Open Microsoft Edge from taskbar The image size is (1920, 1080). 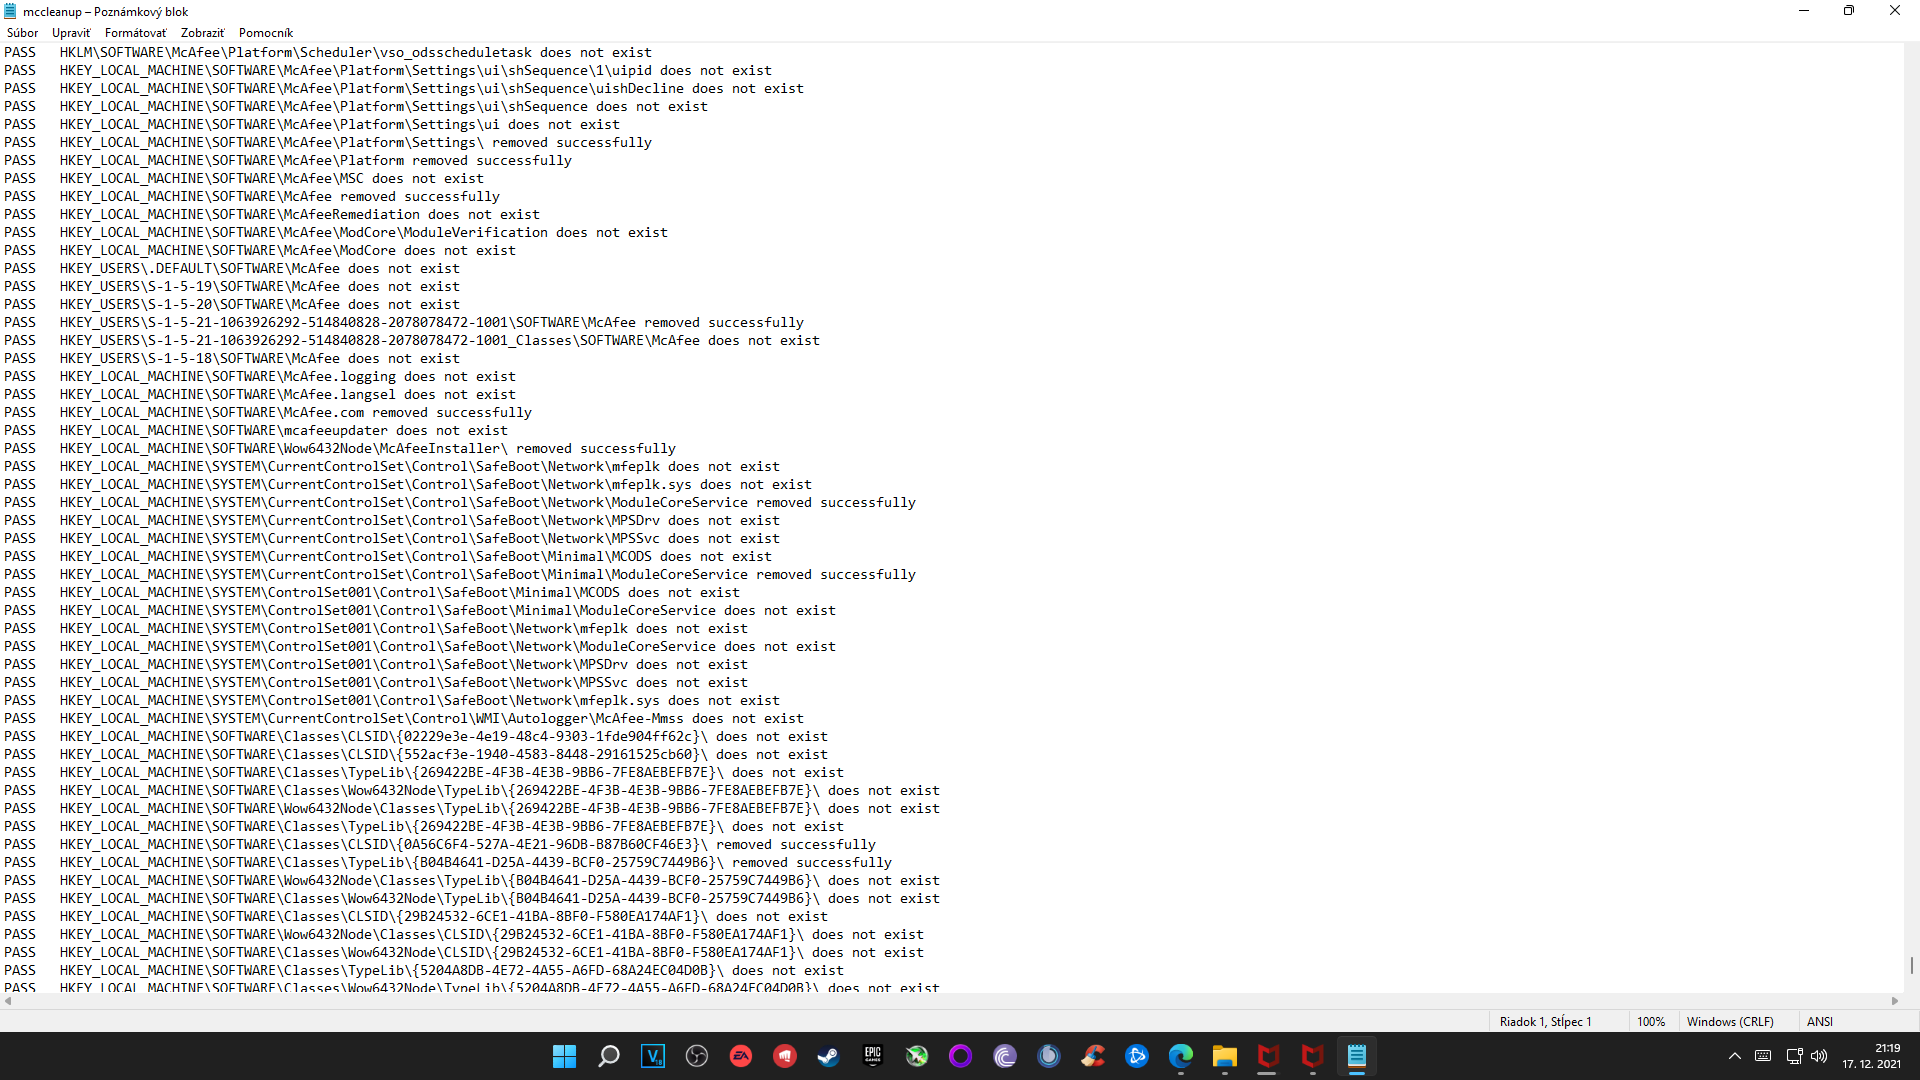1180,1056
